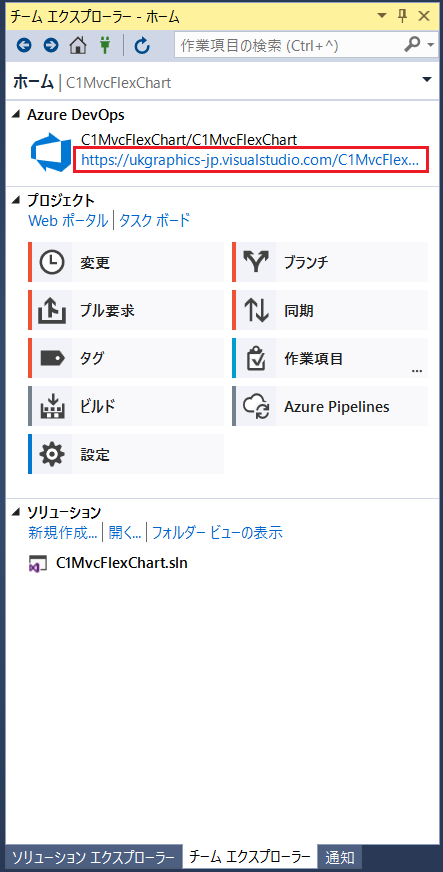Switch to チーム エクスプローラー tab

[249, 857]
